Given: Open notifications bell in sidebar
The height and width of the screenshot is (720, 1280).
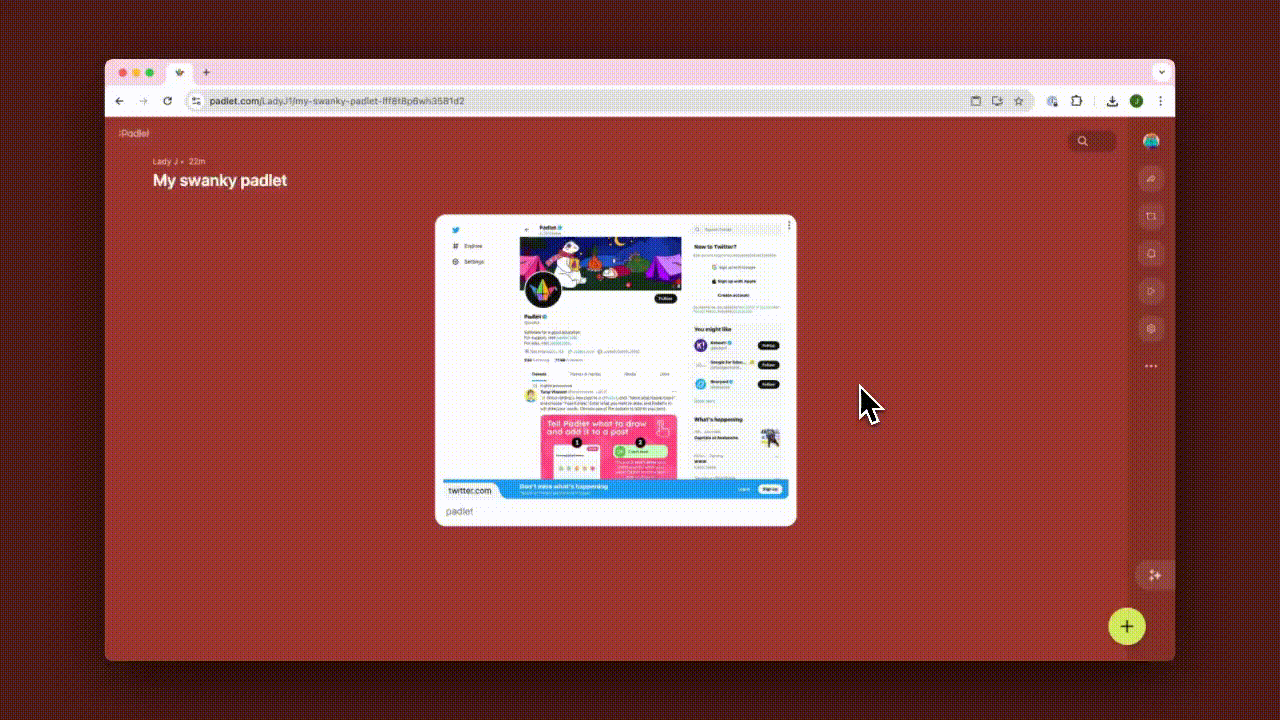Looking at the screenshot, I should click(1151, 254).
